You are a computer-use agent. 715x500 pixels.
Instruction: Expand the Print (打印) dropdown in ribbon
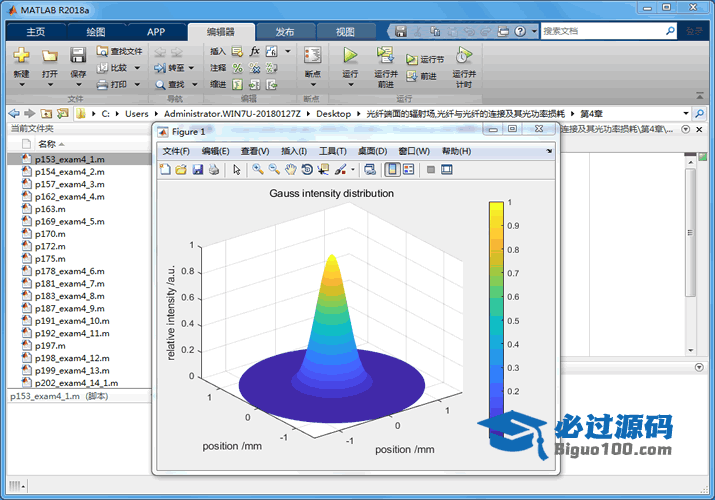pos(135,85)
